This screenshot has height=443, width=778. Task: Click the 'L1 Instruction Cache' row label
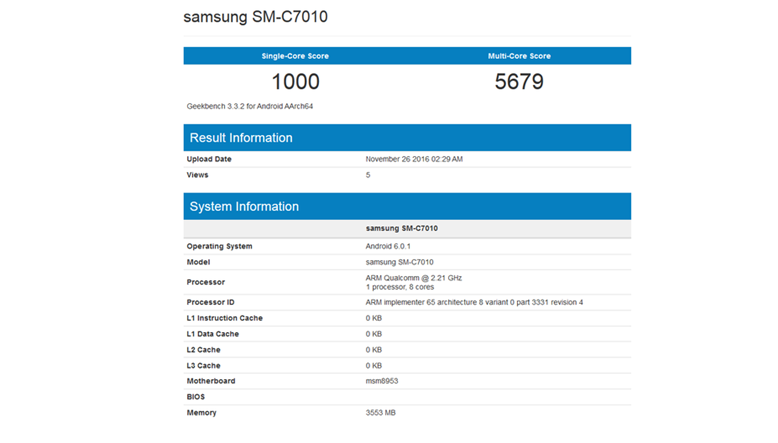tap(225, 318)
